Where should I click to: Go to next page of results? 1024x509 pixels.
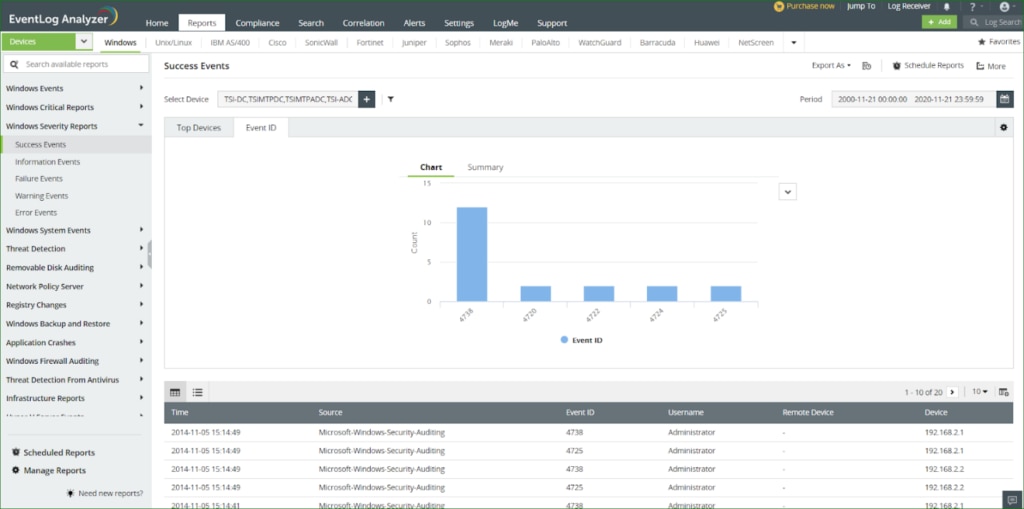point(952,392)
